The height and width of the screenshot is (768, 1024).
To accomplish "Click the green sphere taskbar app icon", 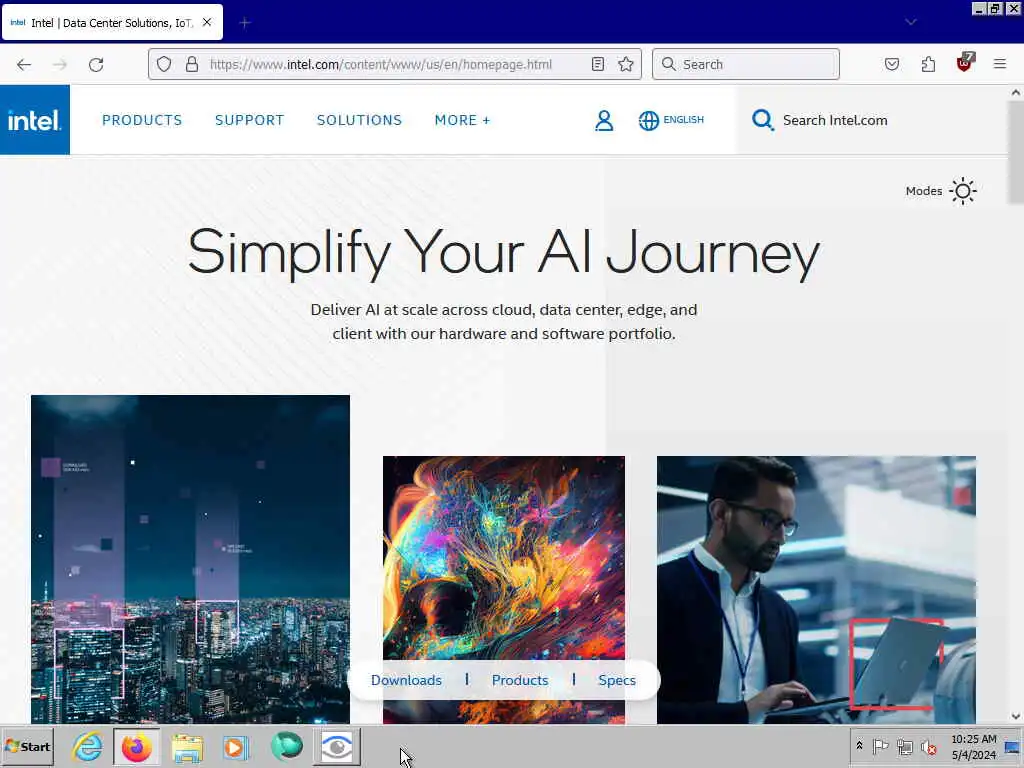I will coord(287,746).
